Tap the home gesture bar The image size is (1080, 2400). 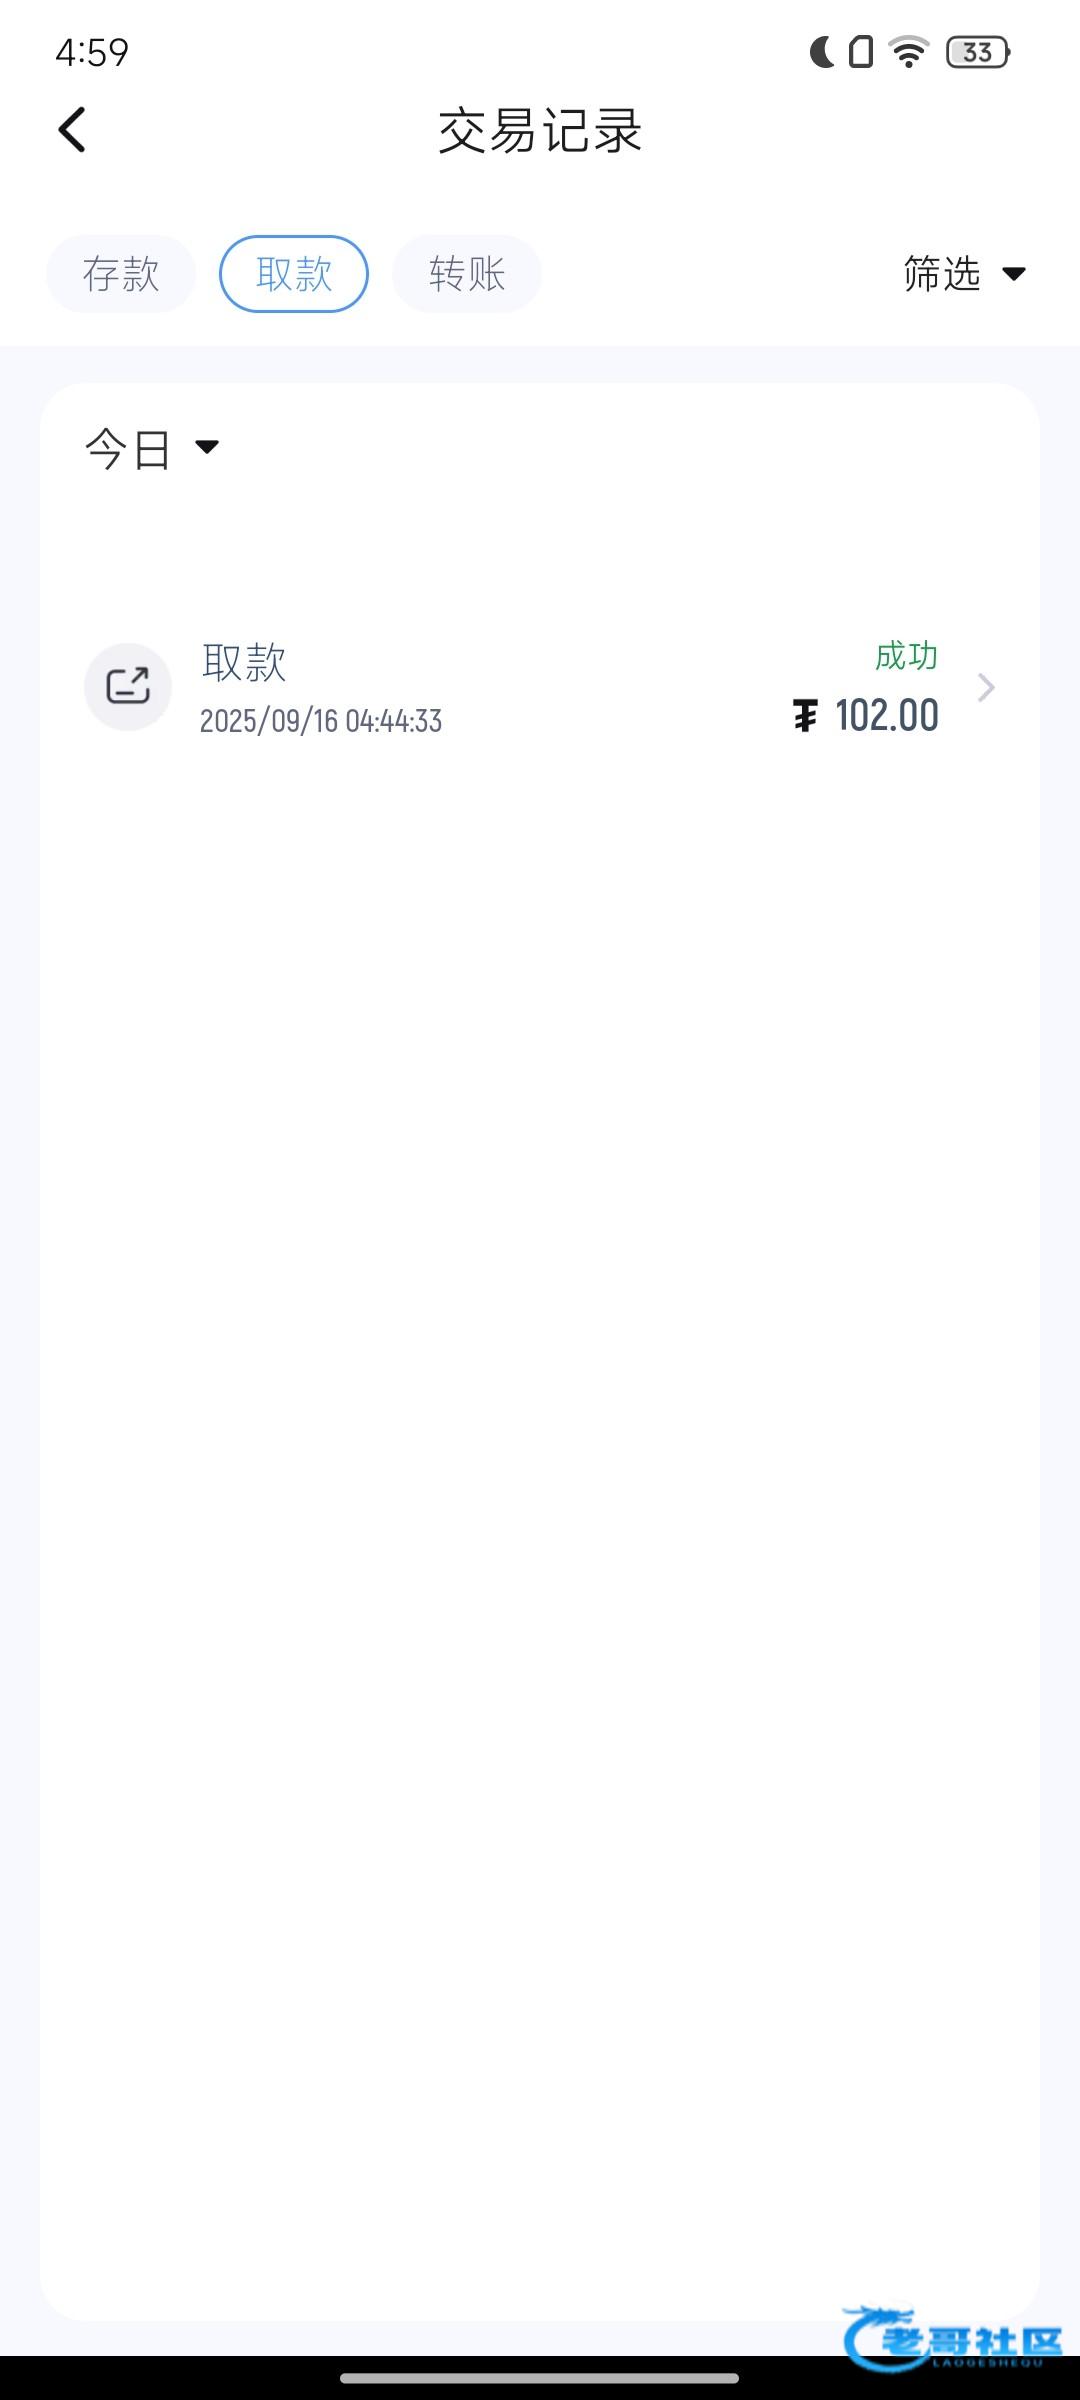(x=540, y=2378)
